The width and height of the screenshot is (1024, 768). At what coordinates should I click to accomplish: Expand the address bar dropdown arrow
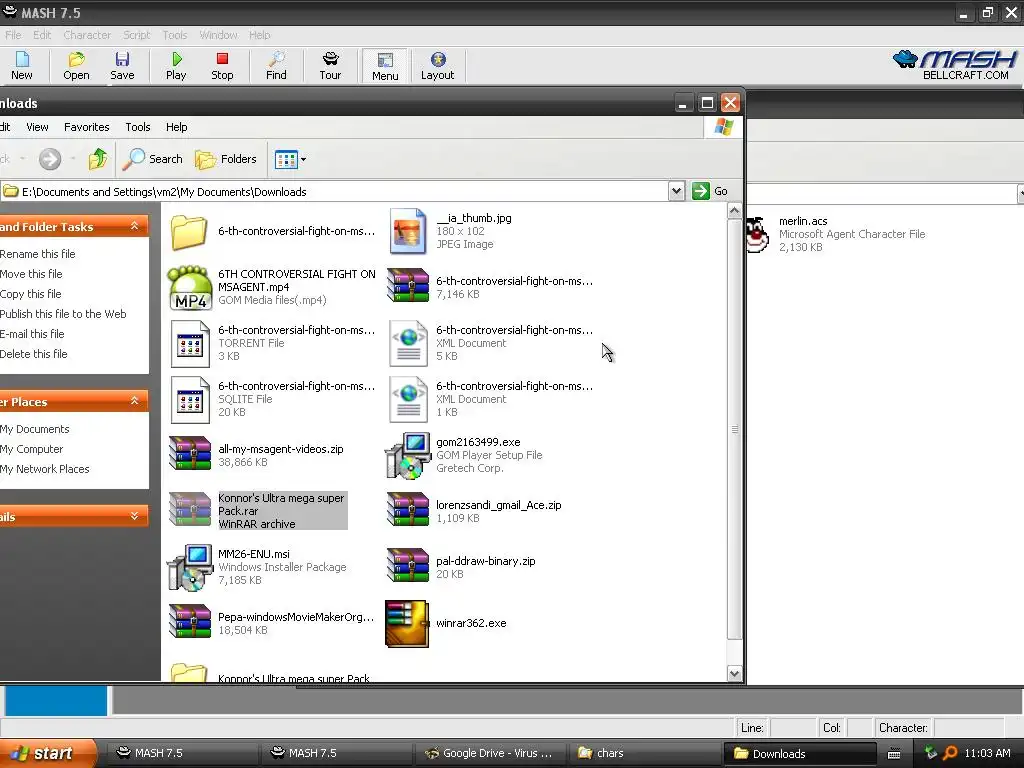coord(677,191)
